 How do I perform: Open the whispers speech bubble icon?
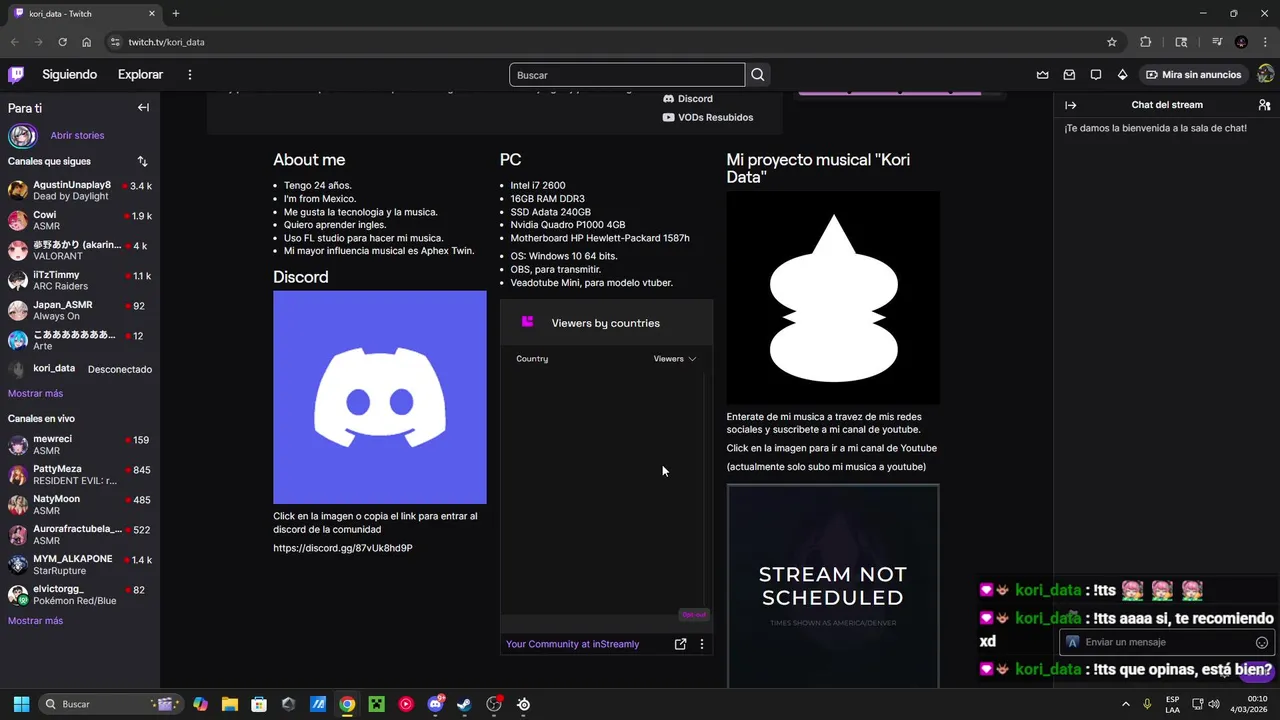point(1096,75)
